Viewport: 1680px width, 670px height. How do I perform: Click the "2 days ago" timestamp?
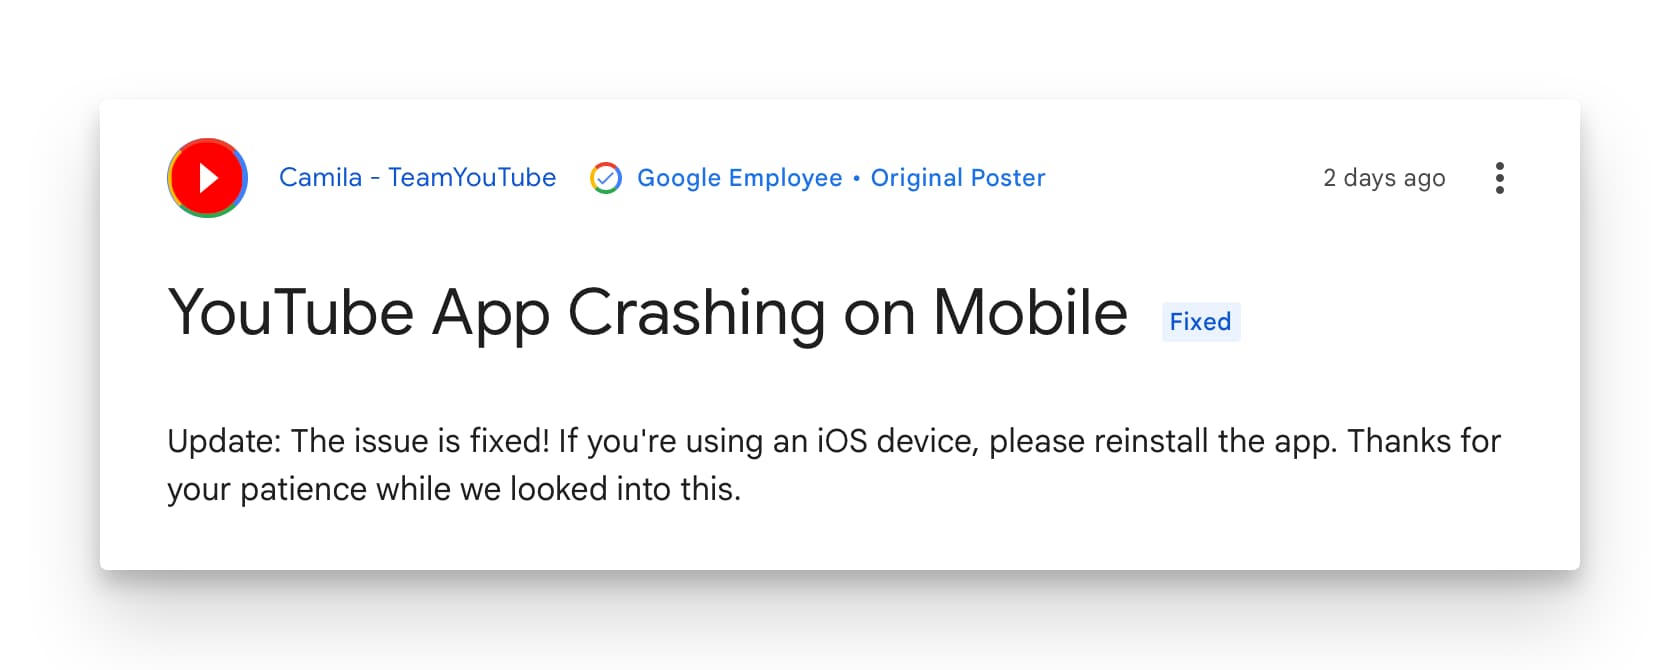[1383, 178]
